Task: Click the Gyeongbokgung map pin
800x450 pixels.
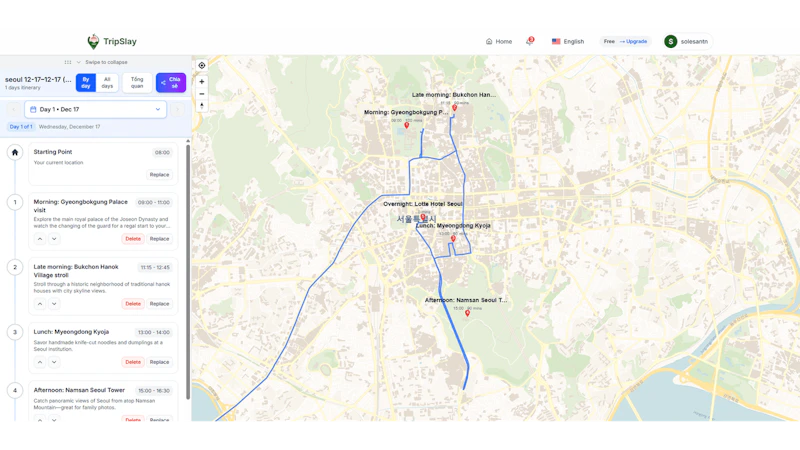Action: tap(407, 125)
